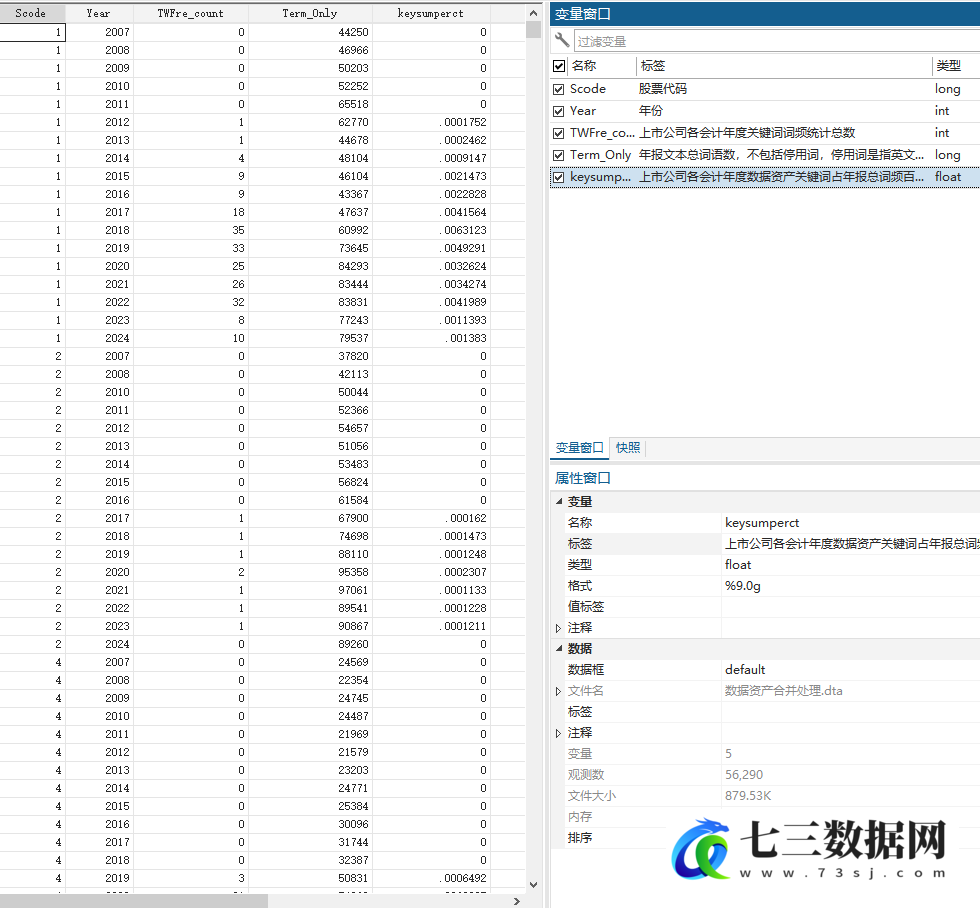Sort variables by 名称 column header
Screen dimensions: 980x908
[584, 66]
